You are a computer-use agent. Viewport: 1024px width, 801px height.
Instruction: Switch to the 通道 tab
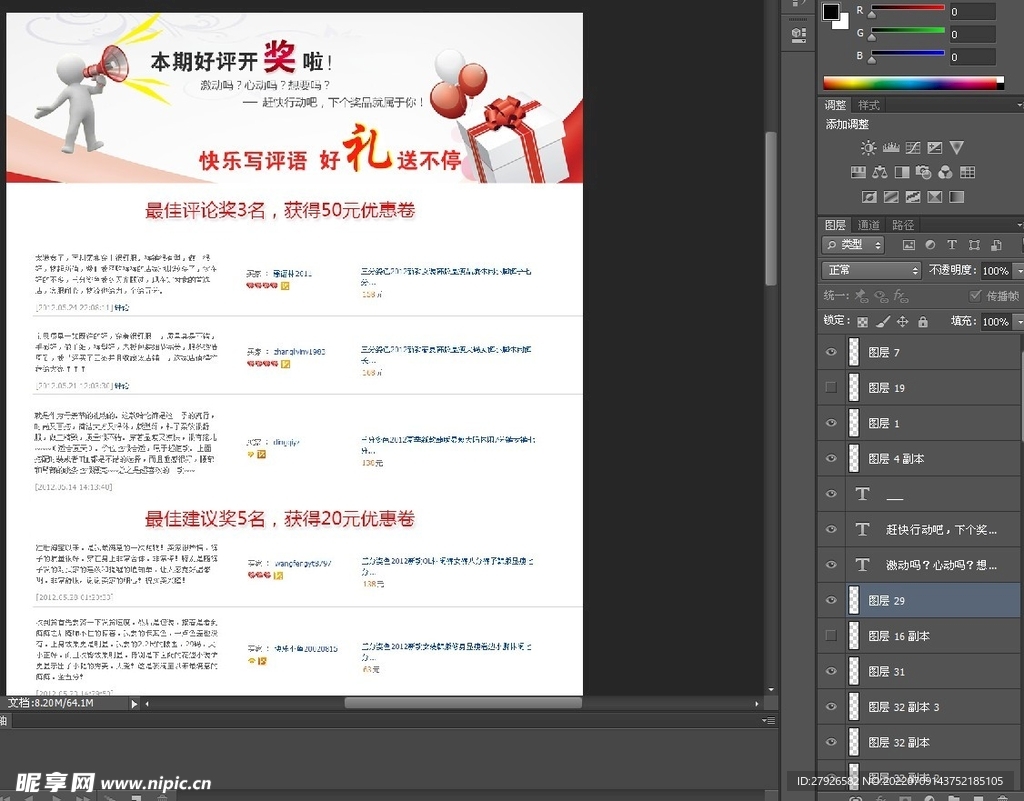(869, 225)
